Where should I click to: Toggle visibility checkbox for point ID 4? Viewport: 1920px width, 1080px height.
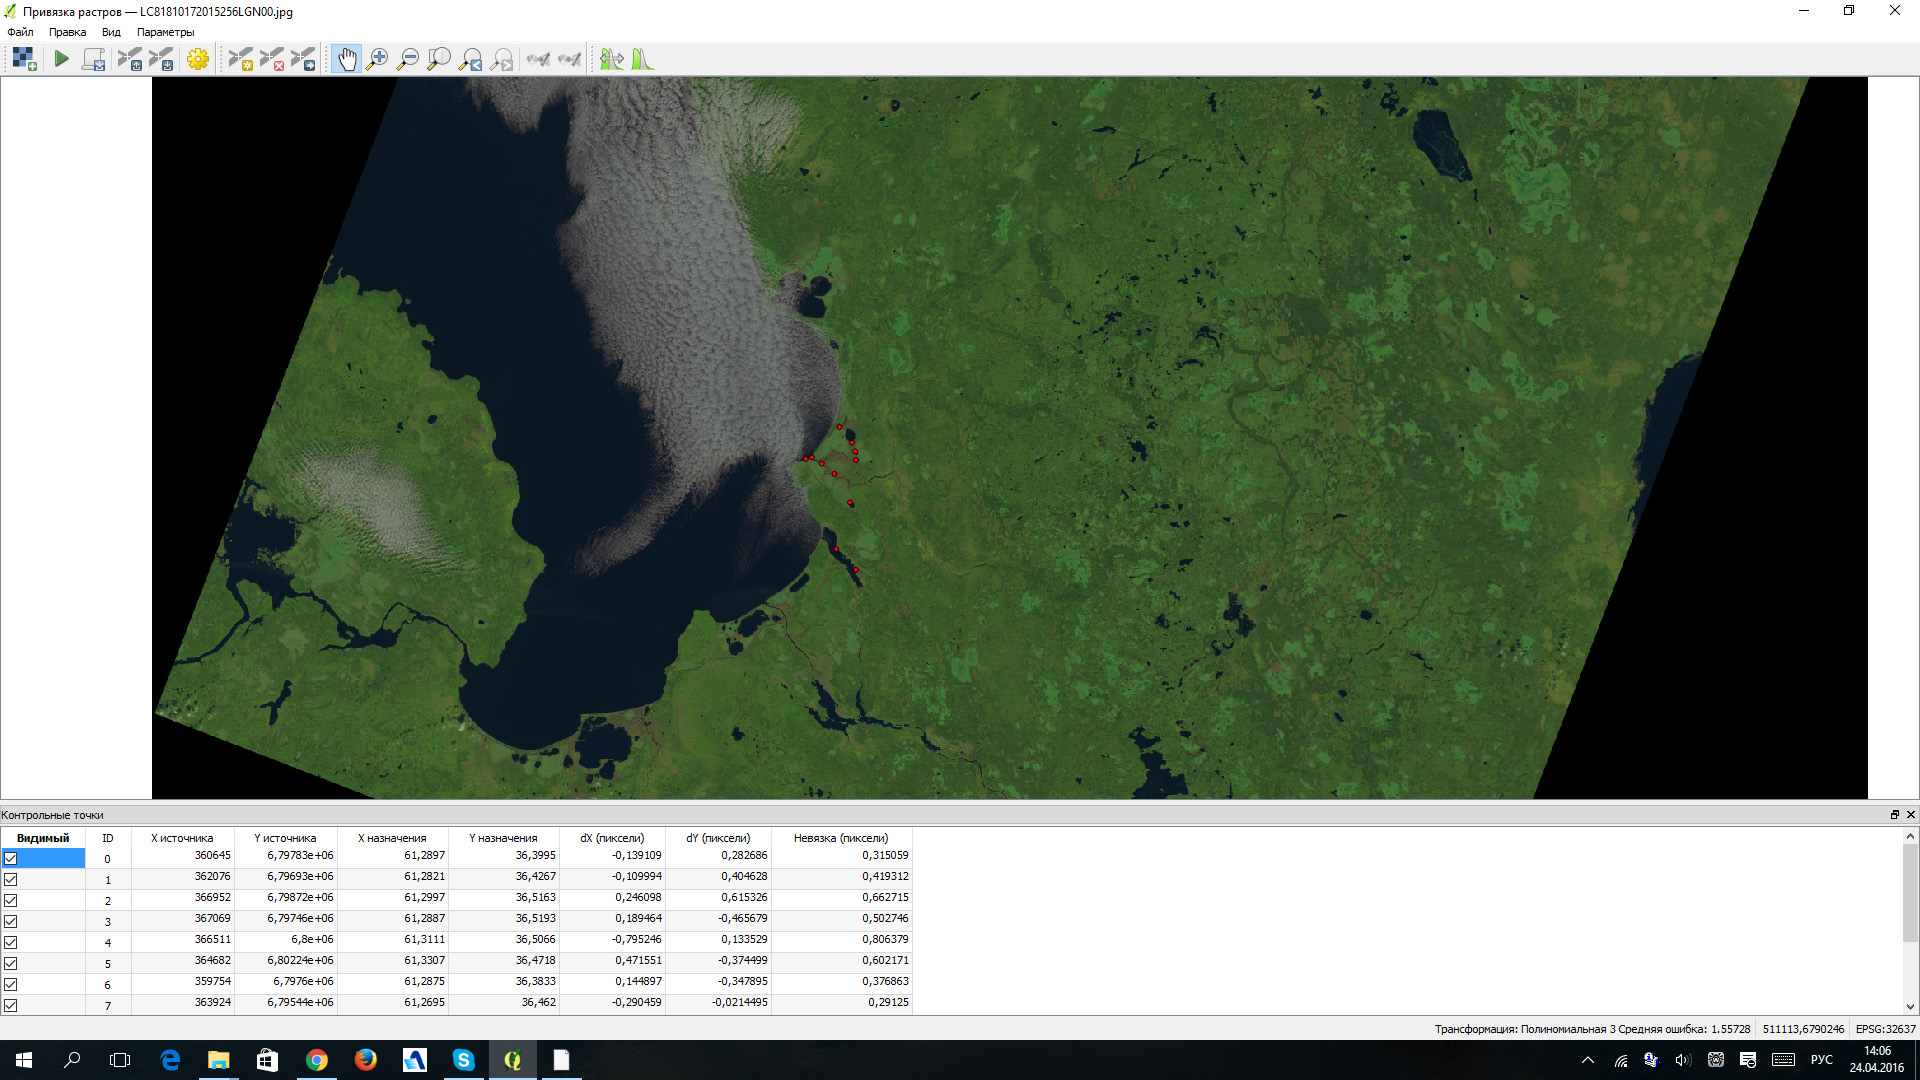11,942
